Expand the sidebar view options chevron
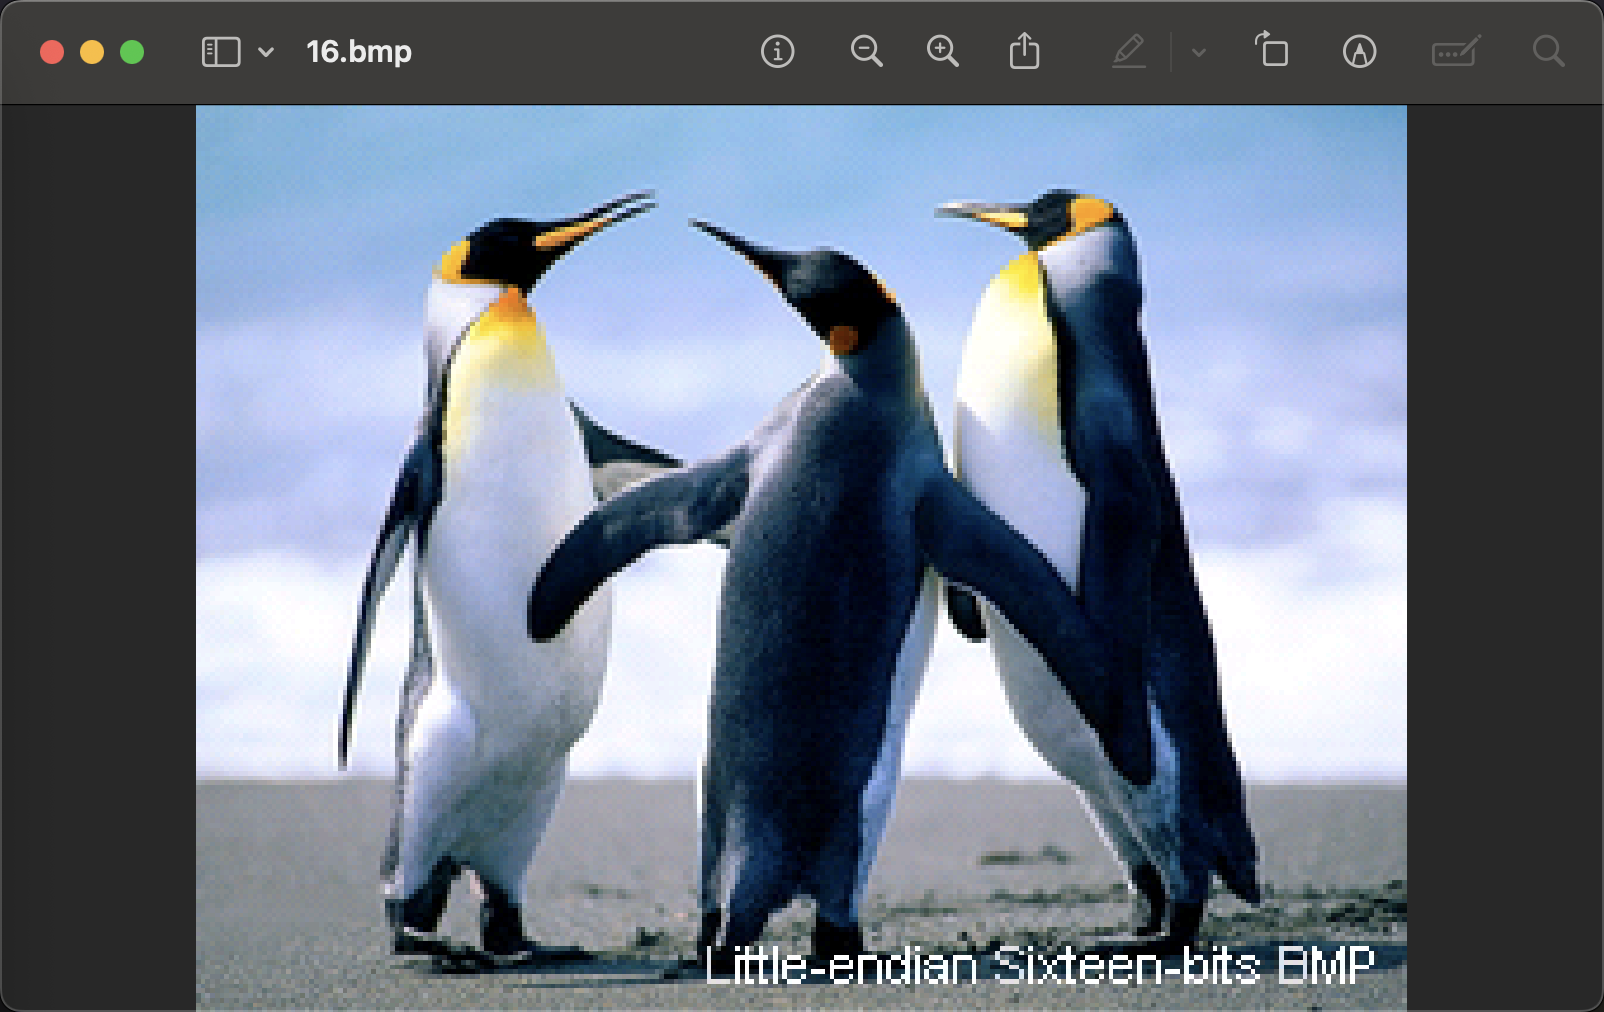The width and height of the screenshot is (1604, 1012). [x=266, y=52]
